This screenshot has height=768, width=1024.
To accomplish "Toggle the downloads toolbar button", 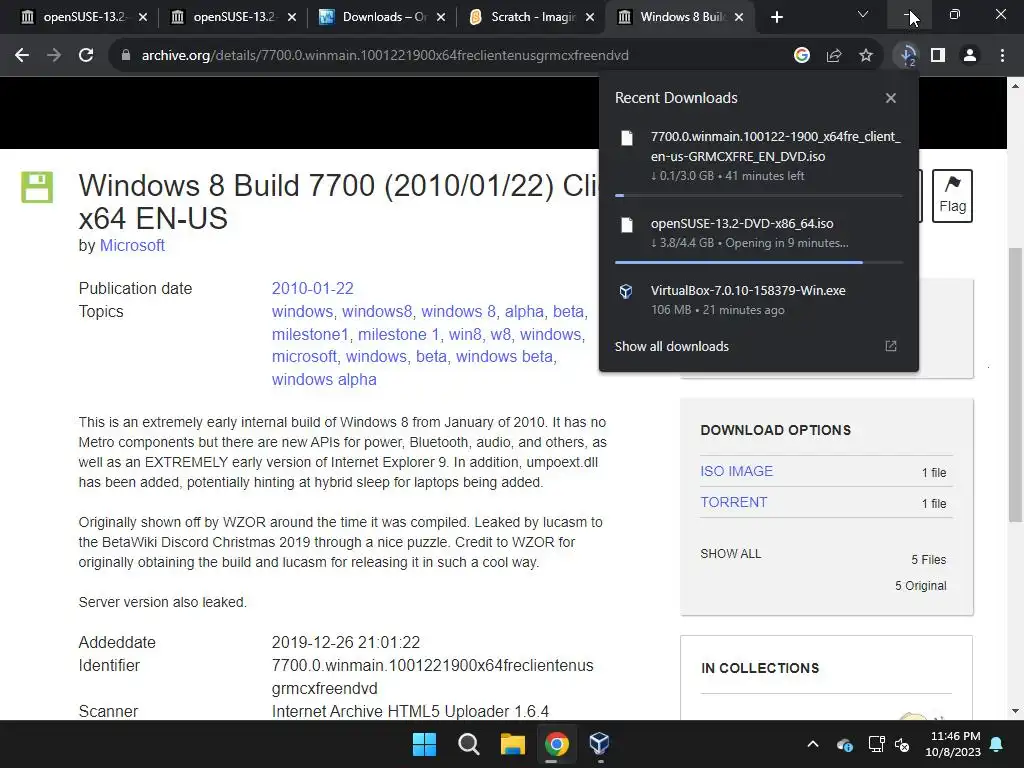I will pyautogui.click(x=907, y=56).
